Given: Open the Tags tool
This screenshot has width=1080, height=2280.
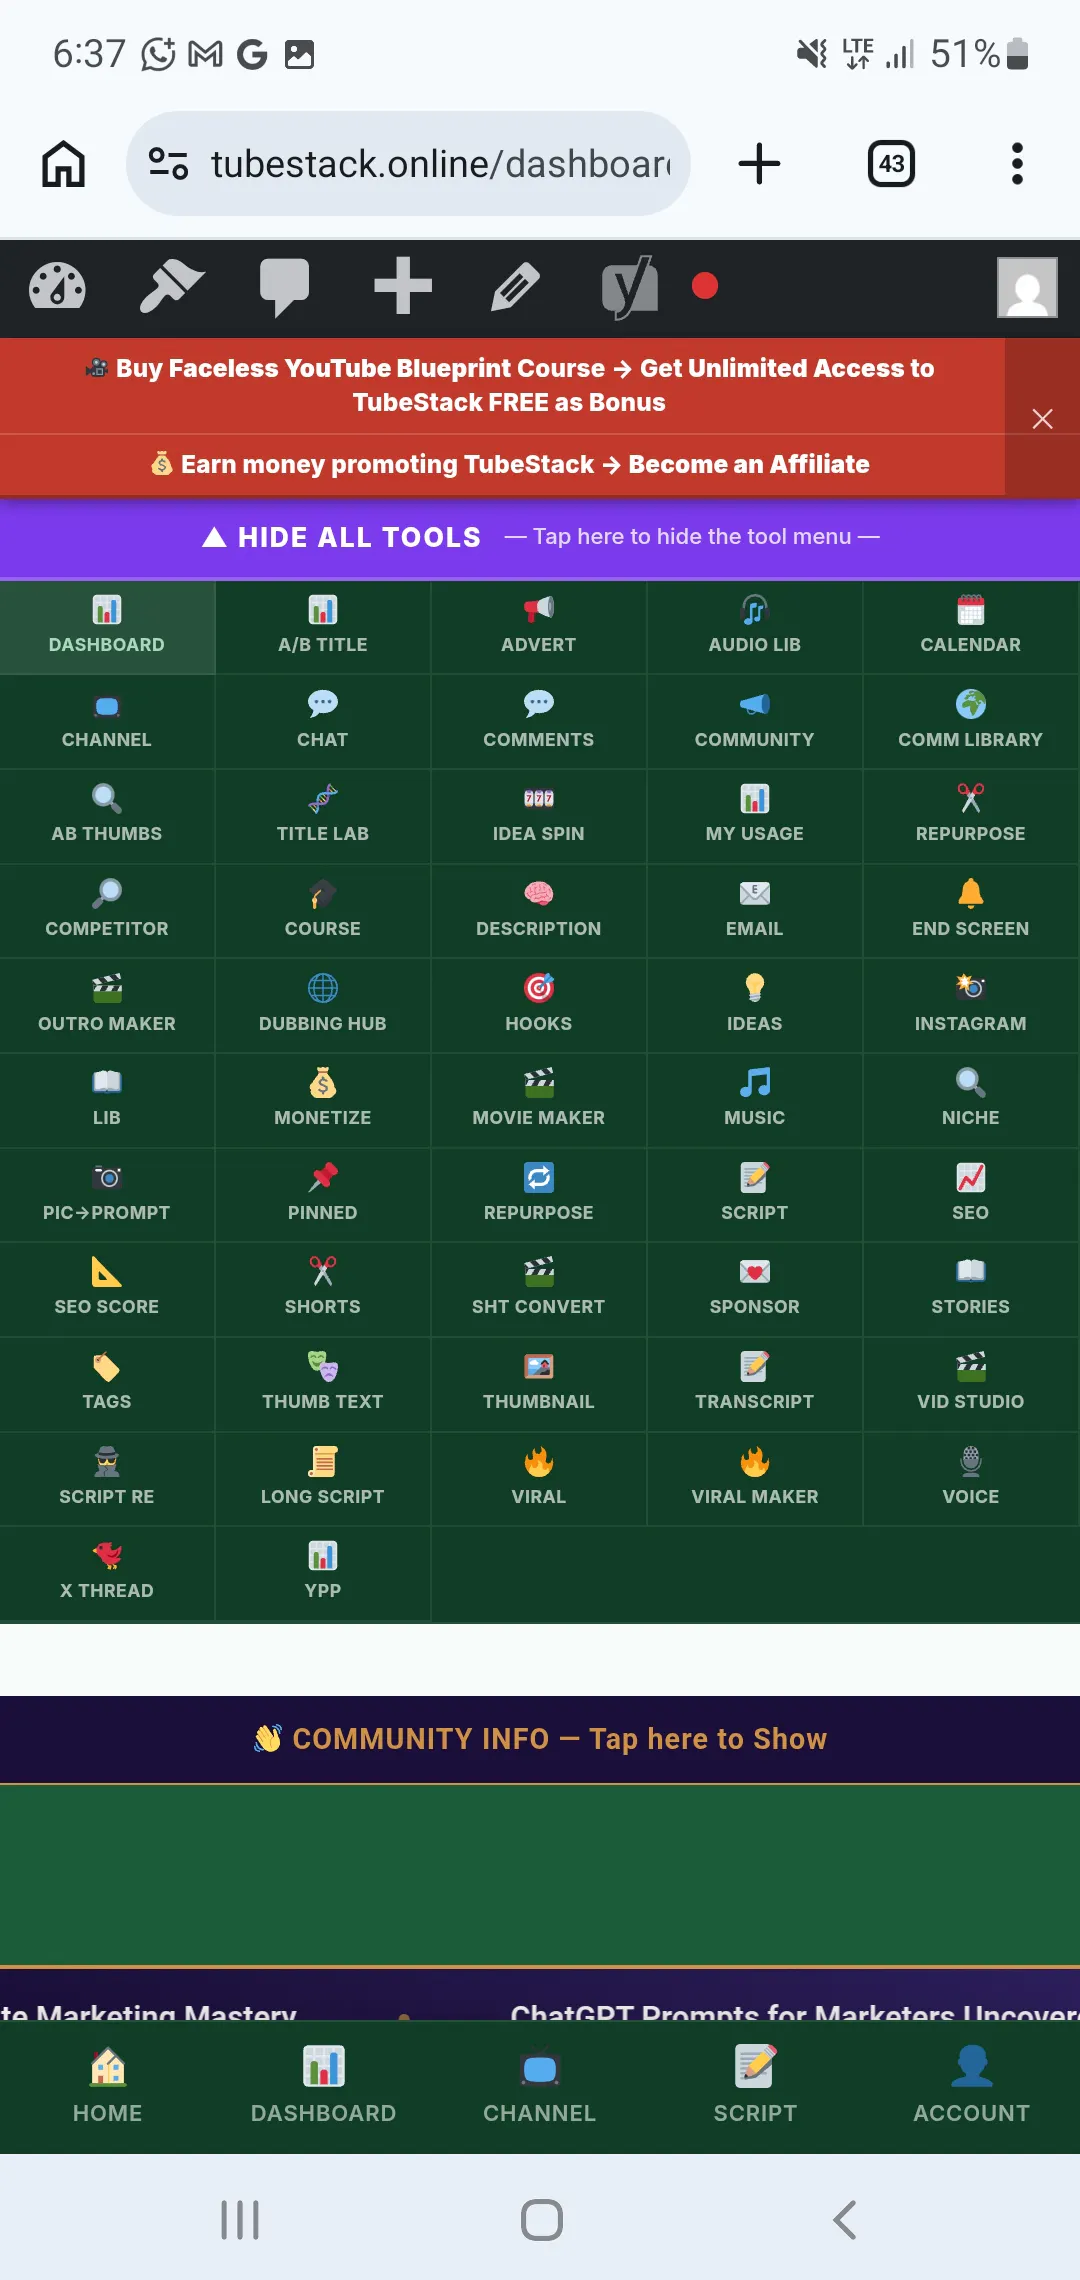Looking at the screenshot, I should pos(107,1384).
